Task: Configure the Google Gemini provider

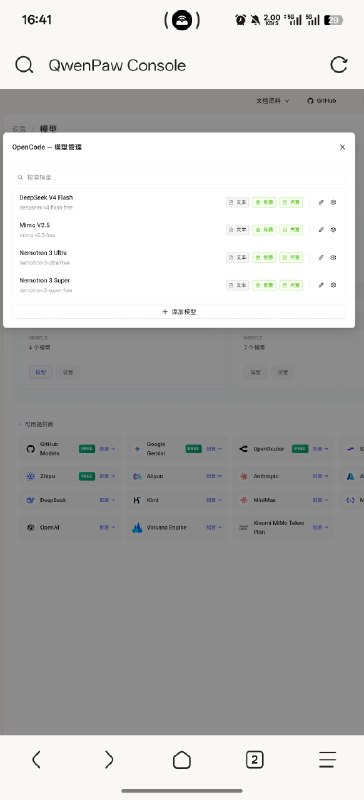Action: (214, 449)
